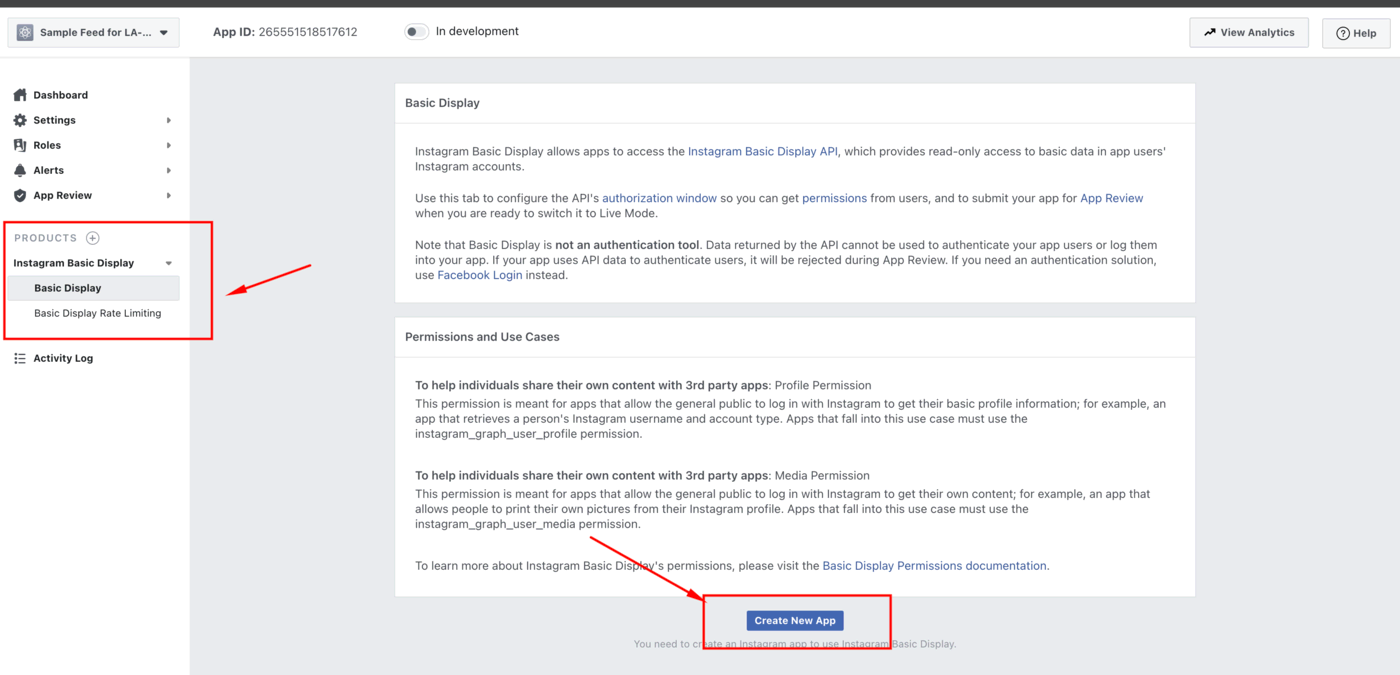
Task: Expand the App Review submenu arrow
Action: [x=168, y=196]
